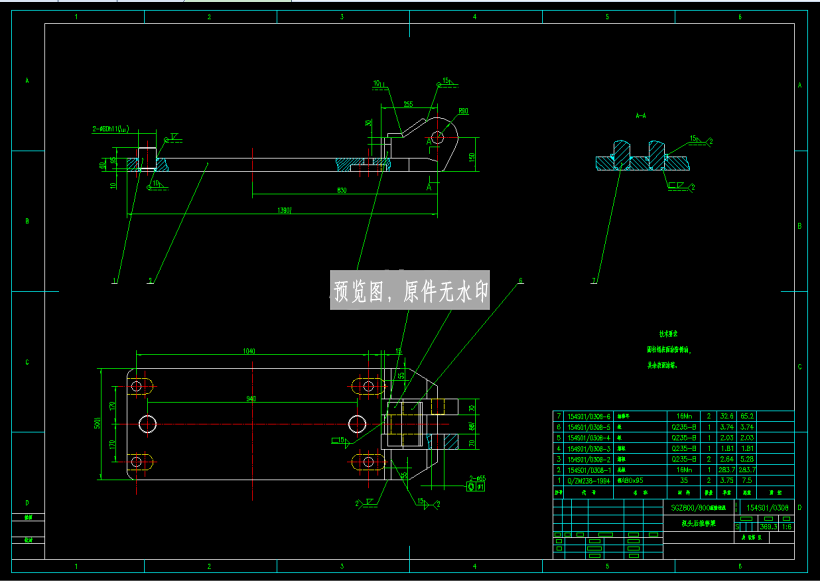Image resolution: width=820 pixels, height=581 pixels.
Task: Click the left center hole in the plan view
Action: pos(147,424)
